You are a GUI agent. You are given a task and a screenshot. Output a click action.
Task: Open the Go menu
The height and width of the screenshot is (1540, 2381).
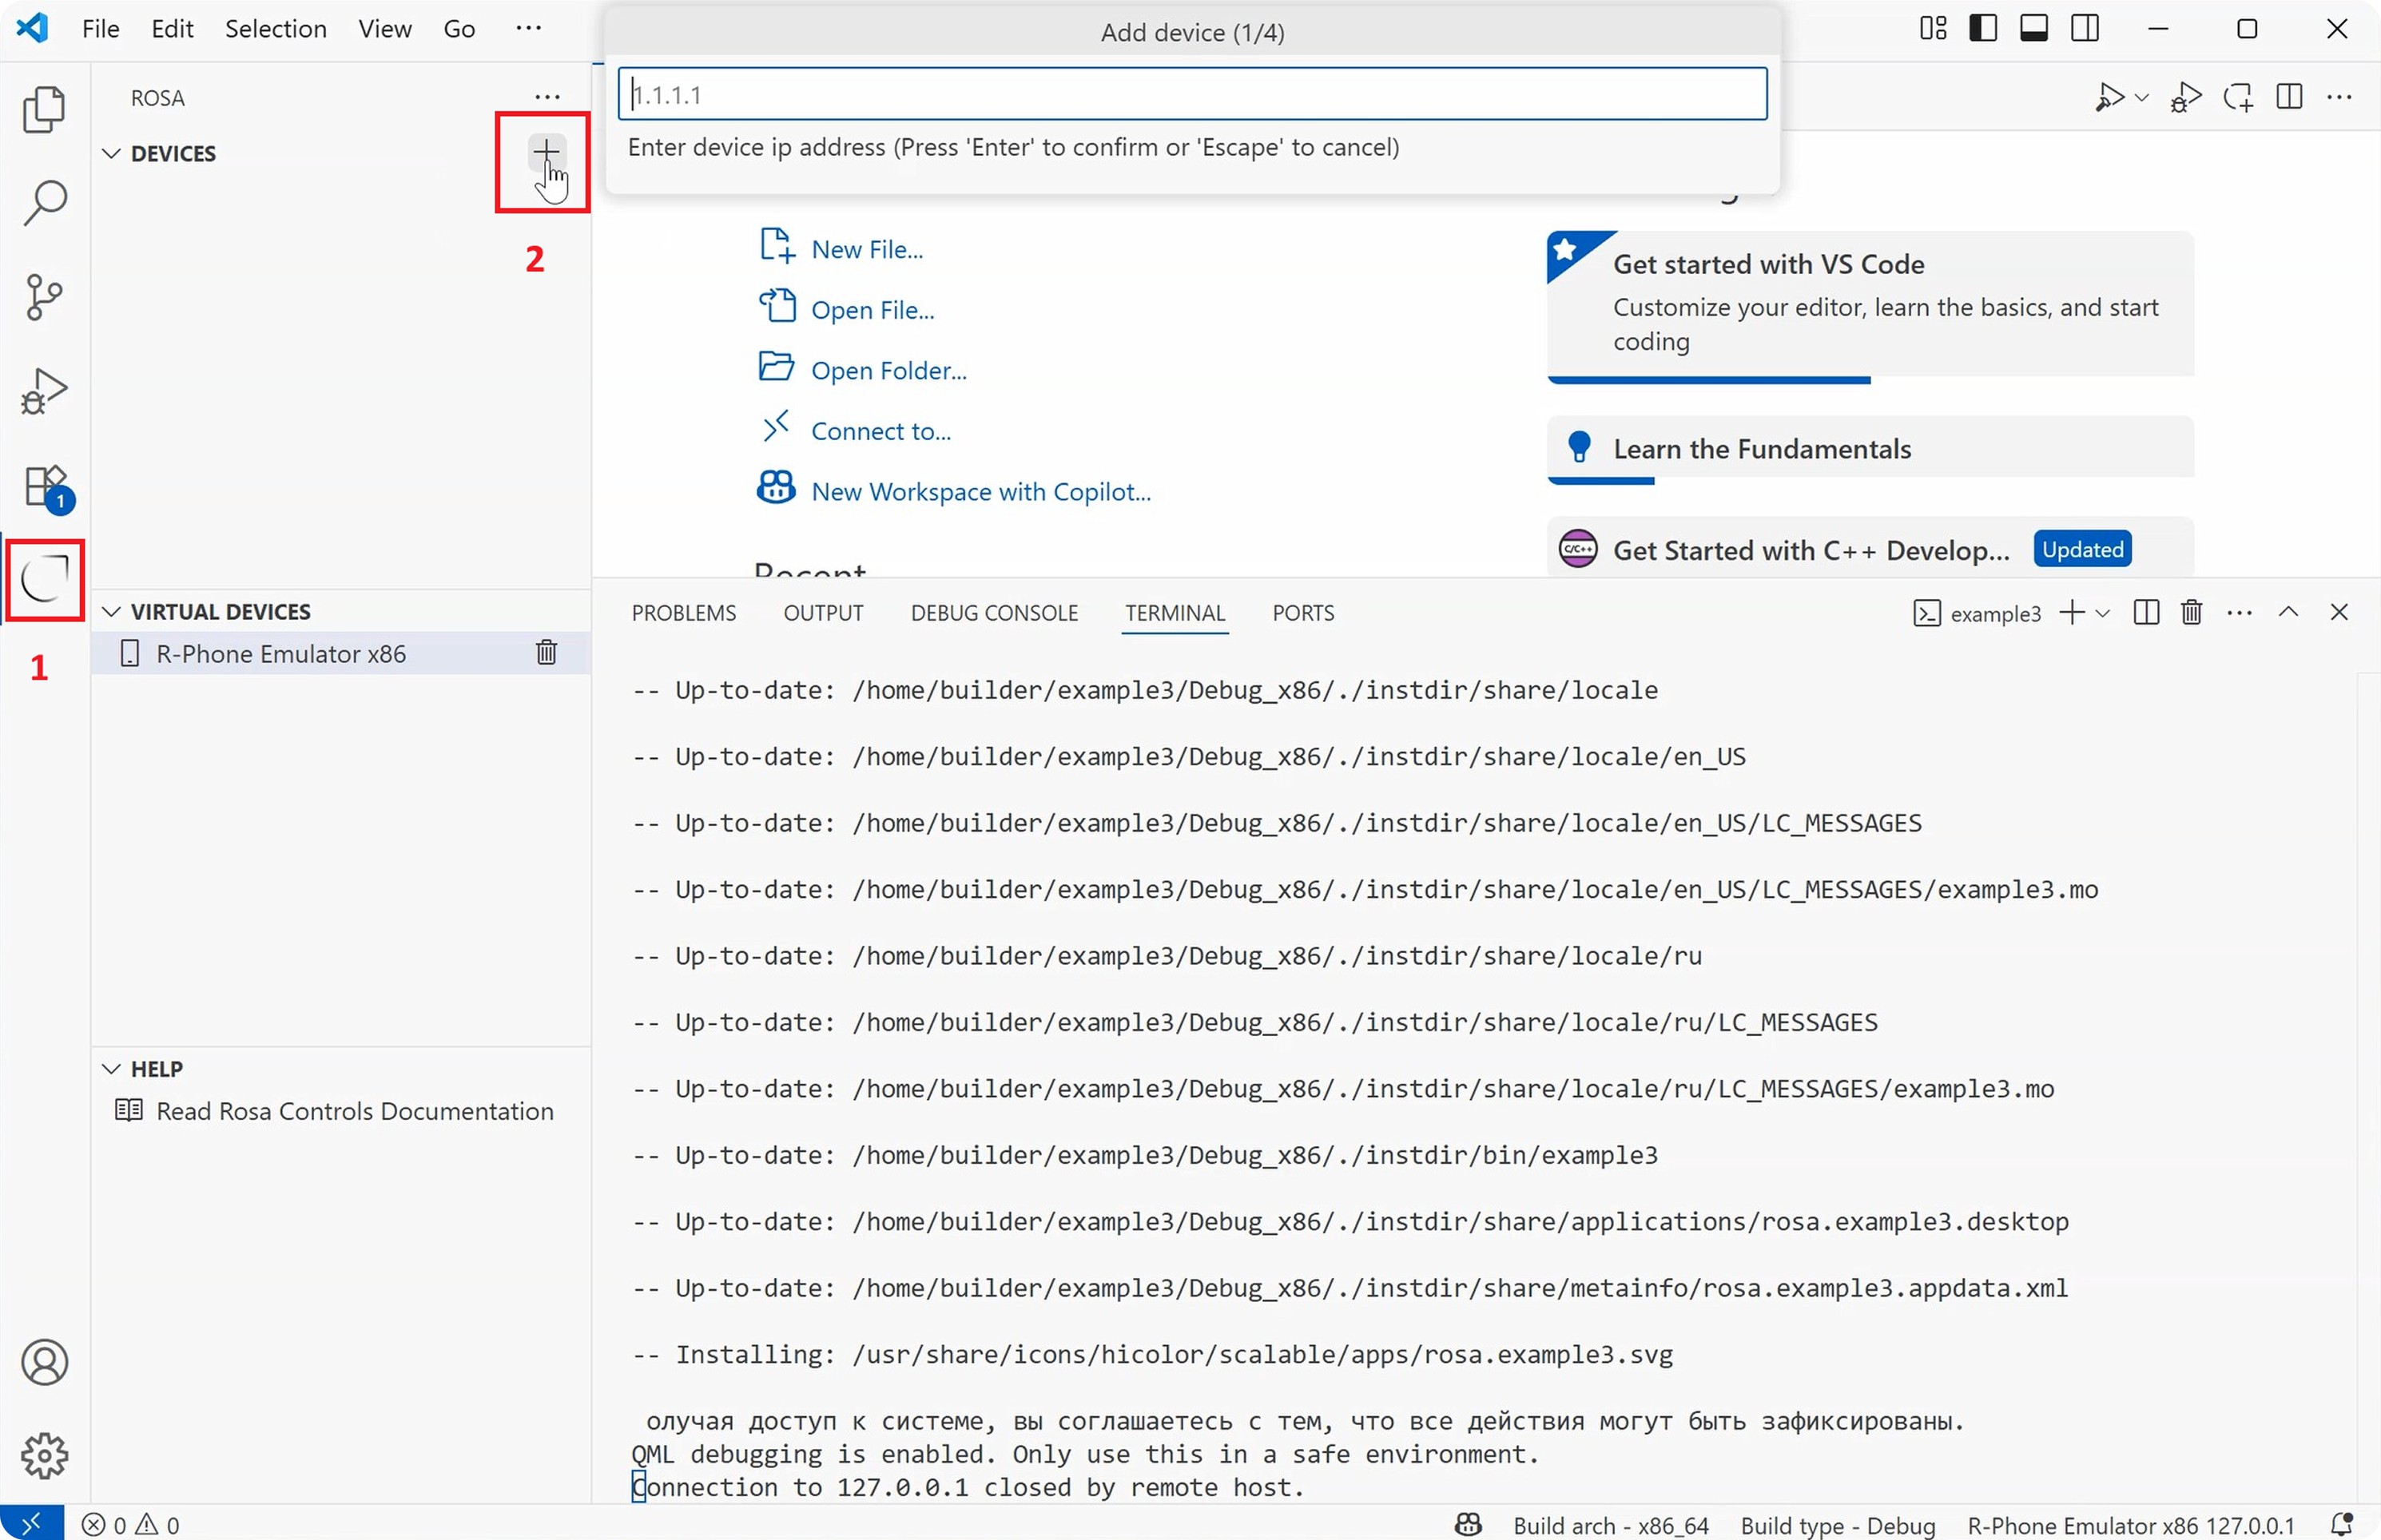[x=459, y=28]
